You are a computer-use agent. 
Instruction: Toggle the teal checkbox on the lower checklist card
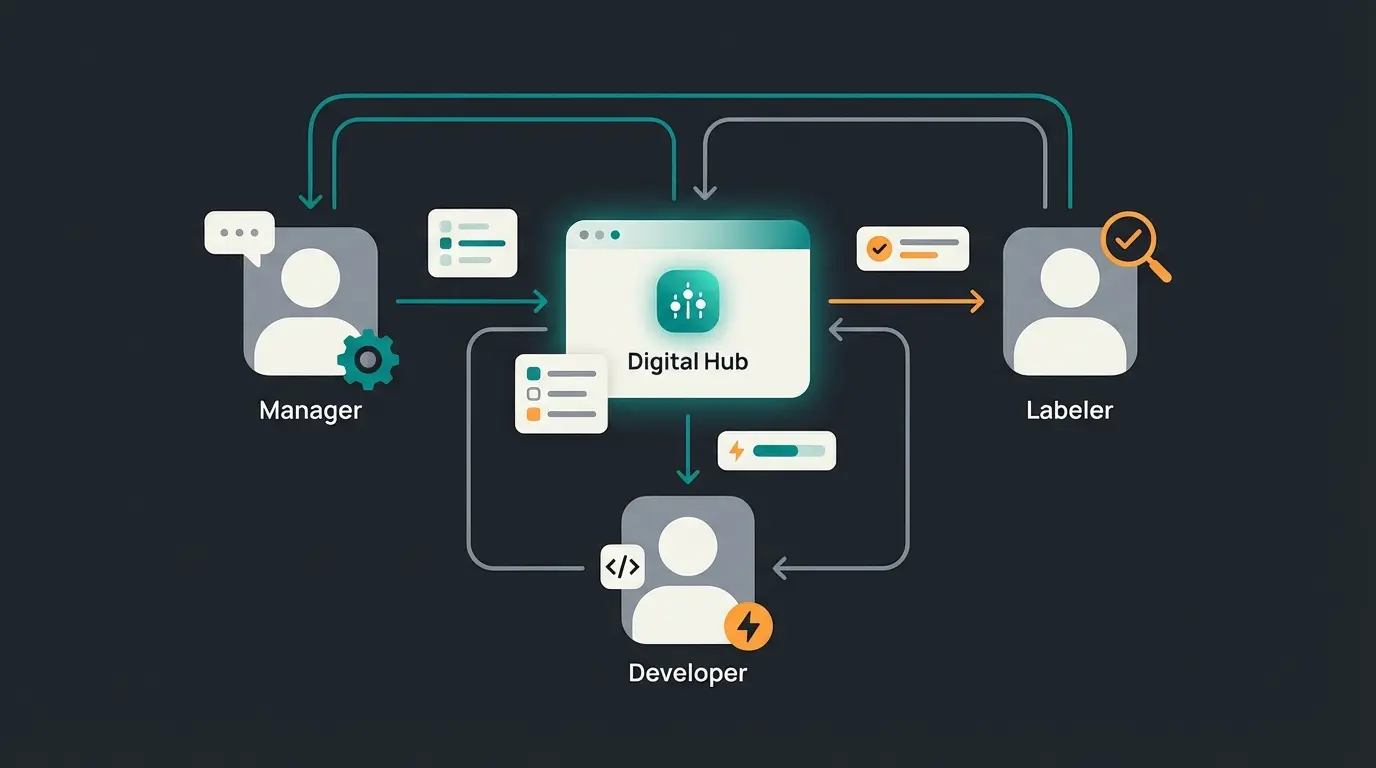coord(533,374)
